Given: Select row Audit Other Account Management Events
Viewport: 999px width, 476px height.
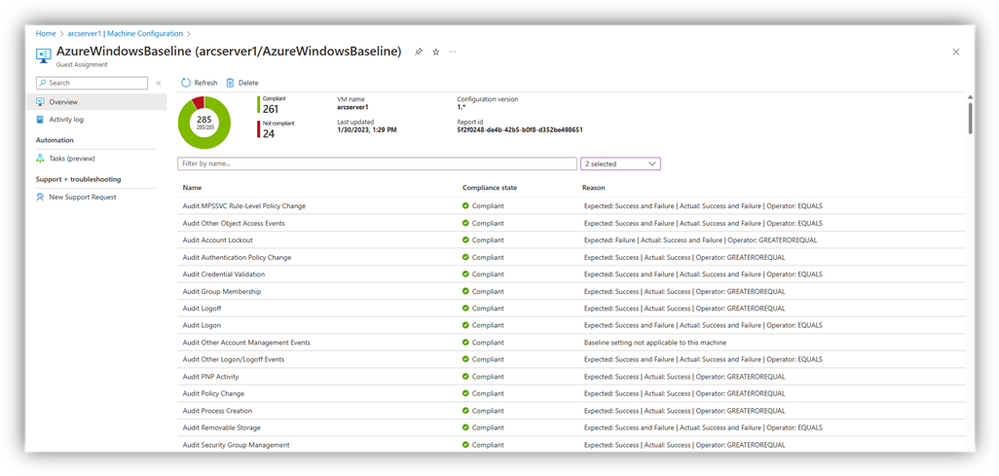Looking at the screenshot, I should (x=571, y=342).
